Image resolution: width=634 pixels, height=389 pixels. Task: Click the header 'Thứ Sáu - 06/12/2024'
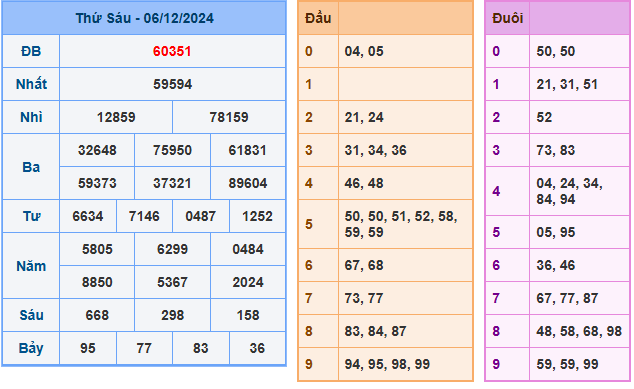pyautogui.click(x=144, y=18)
